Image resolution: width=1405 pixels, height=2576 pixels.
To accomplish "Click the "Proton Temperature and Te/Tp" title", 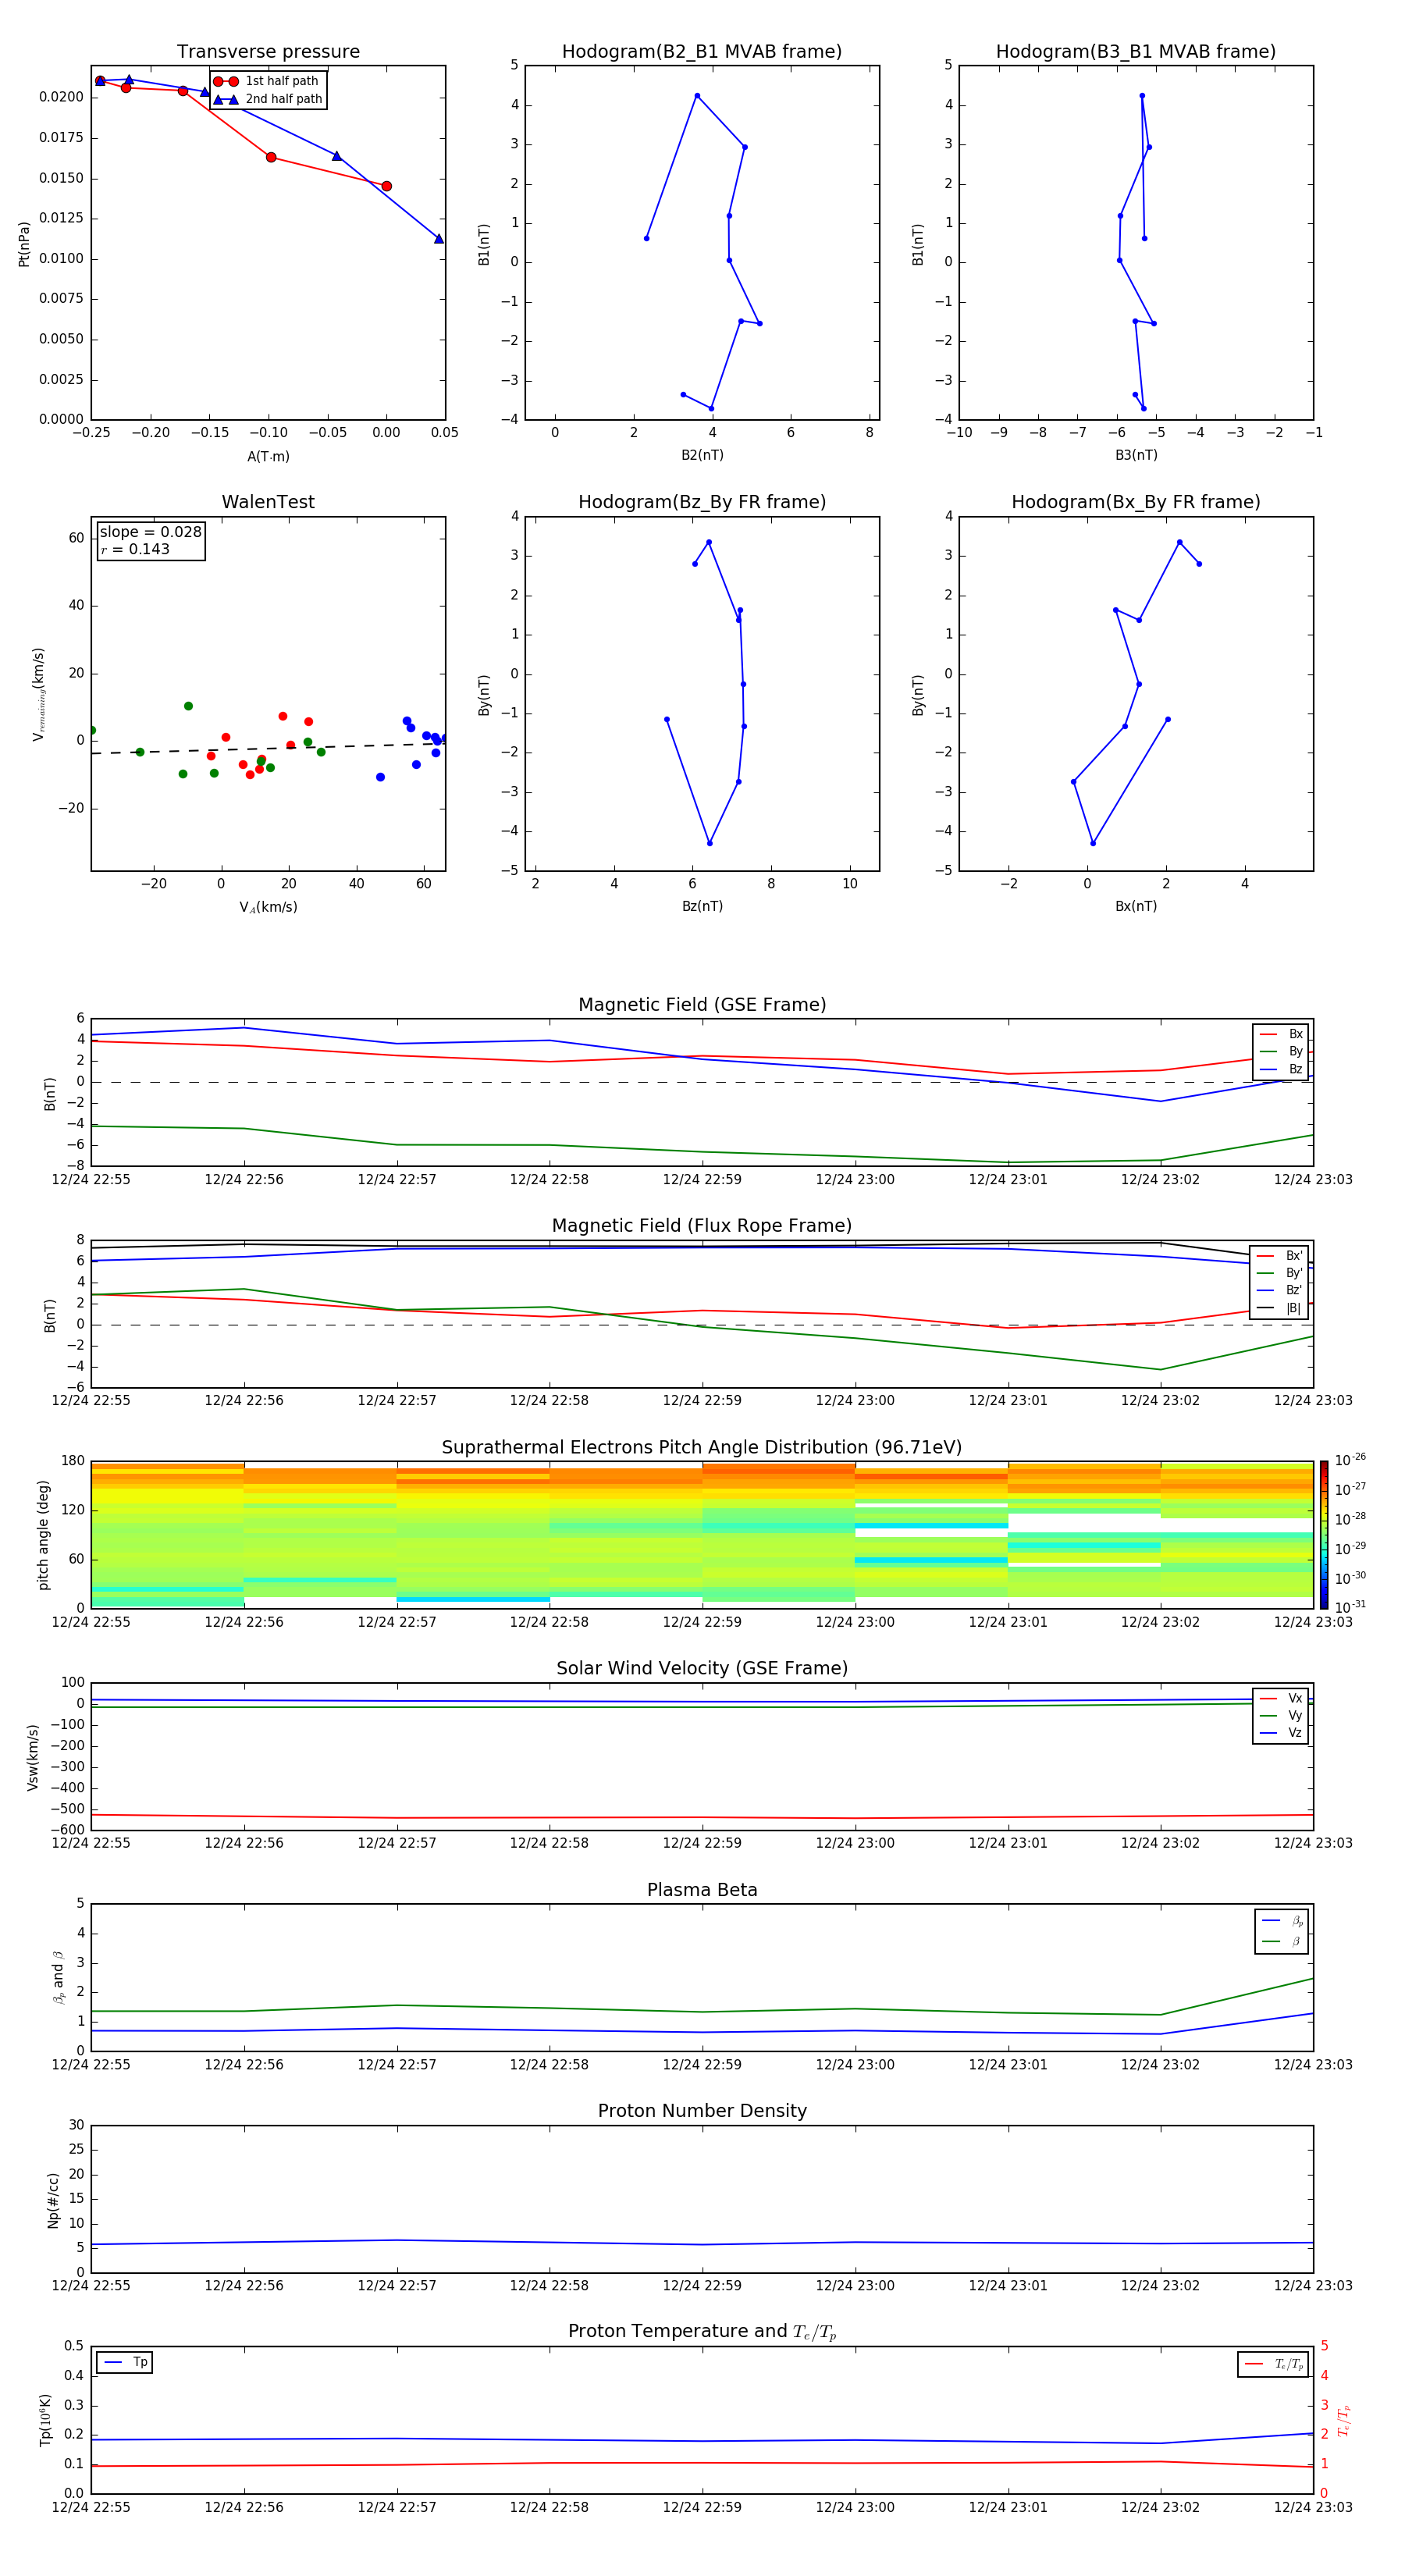I will tap(702, 2331).
